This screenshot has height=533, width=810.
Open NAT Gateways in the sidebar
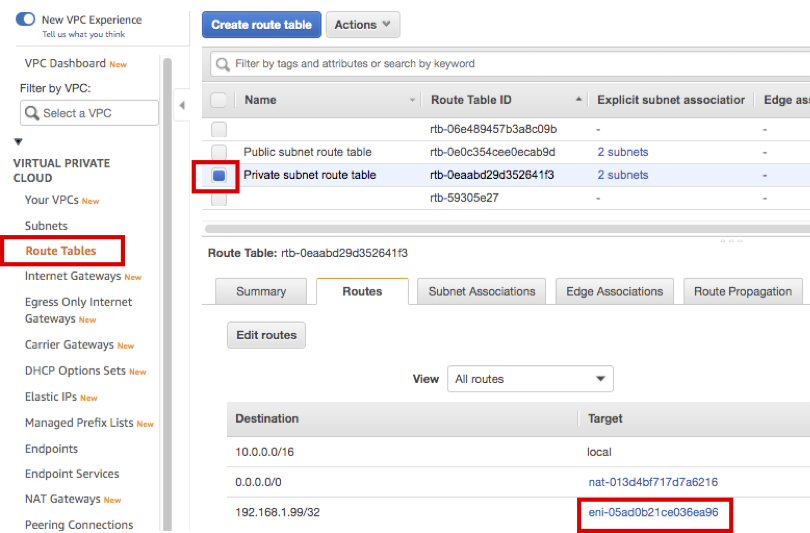pos(62,499)
